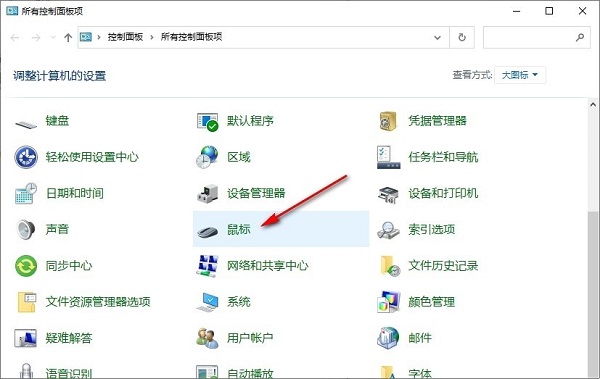Click the 凭据管理器 text label
Viewport: 600px width, 379px height.
[437, 121]
